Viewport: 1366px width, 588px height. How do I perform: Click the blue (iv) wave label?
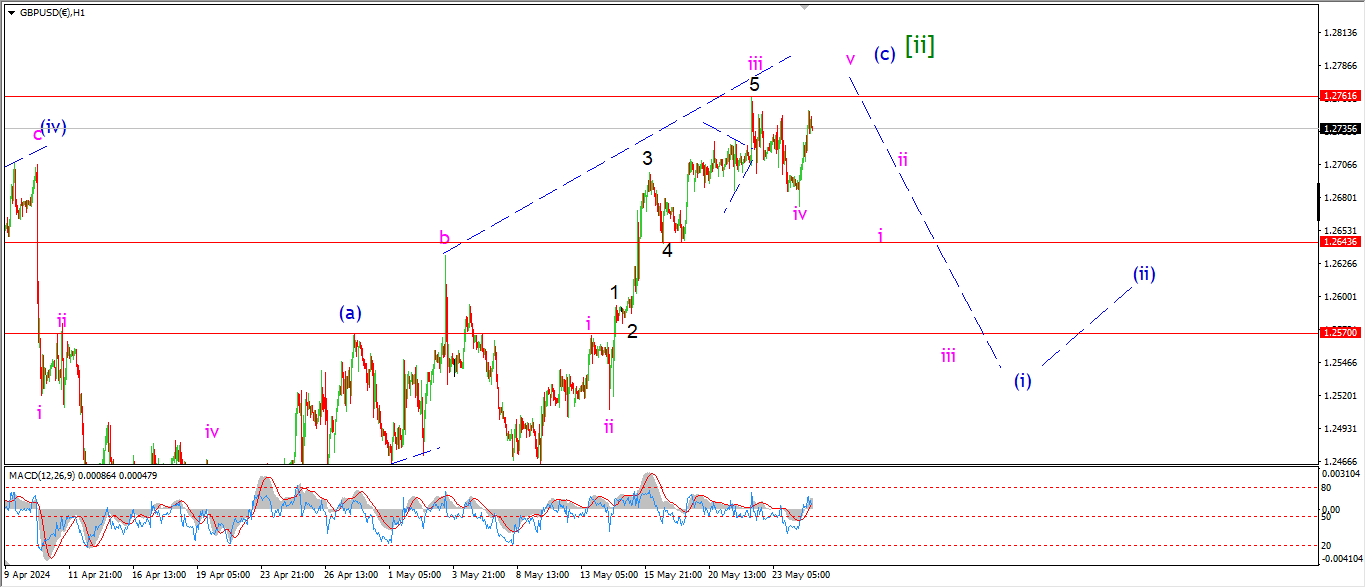(54, 127)
